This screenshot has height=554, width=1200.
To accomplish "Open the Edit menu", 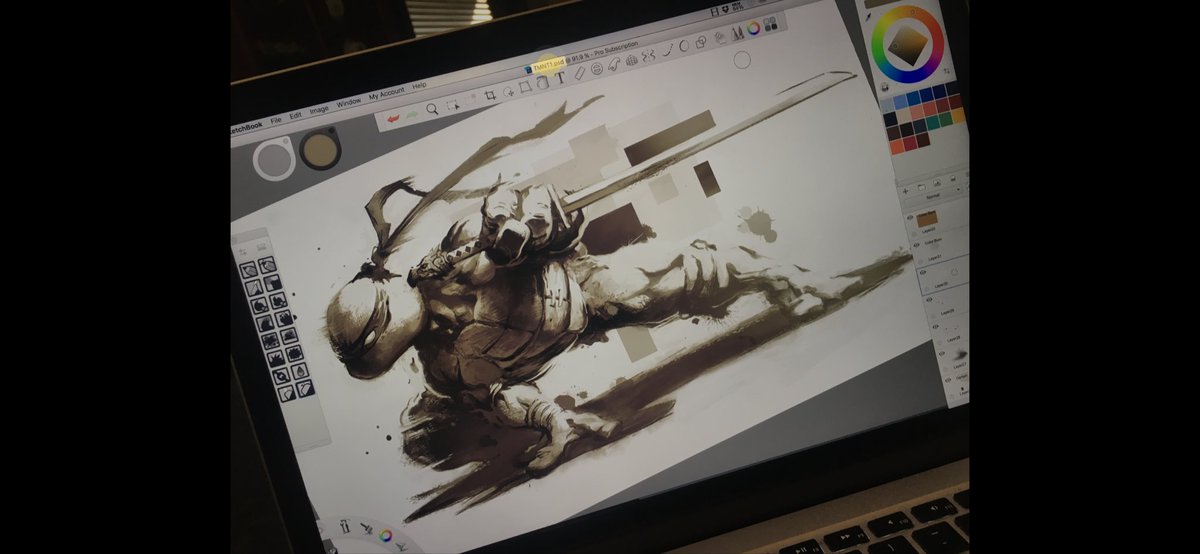I will (x=296, y=115).
